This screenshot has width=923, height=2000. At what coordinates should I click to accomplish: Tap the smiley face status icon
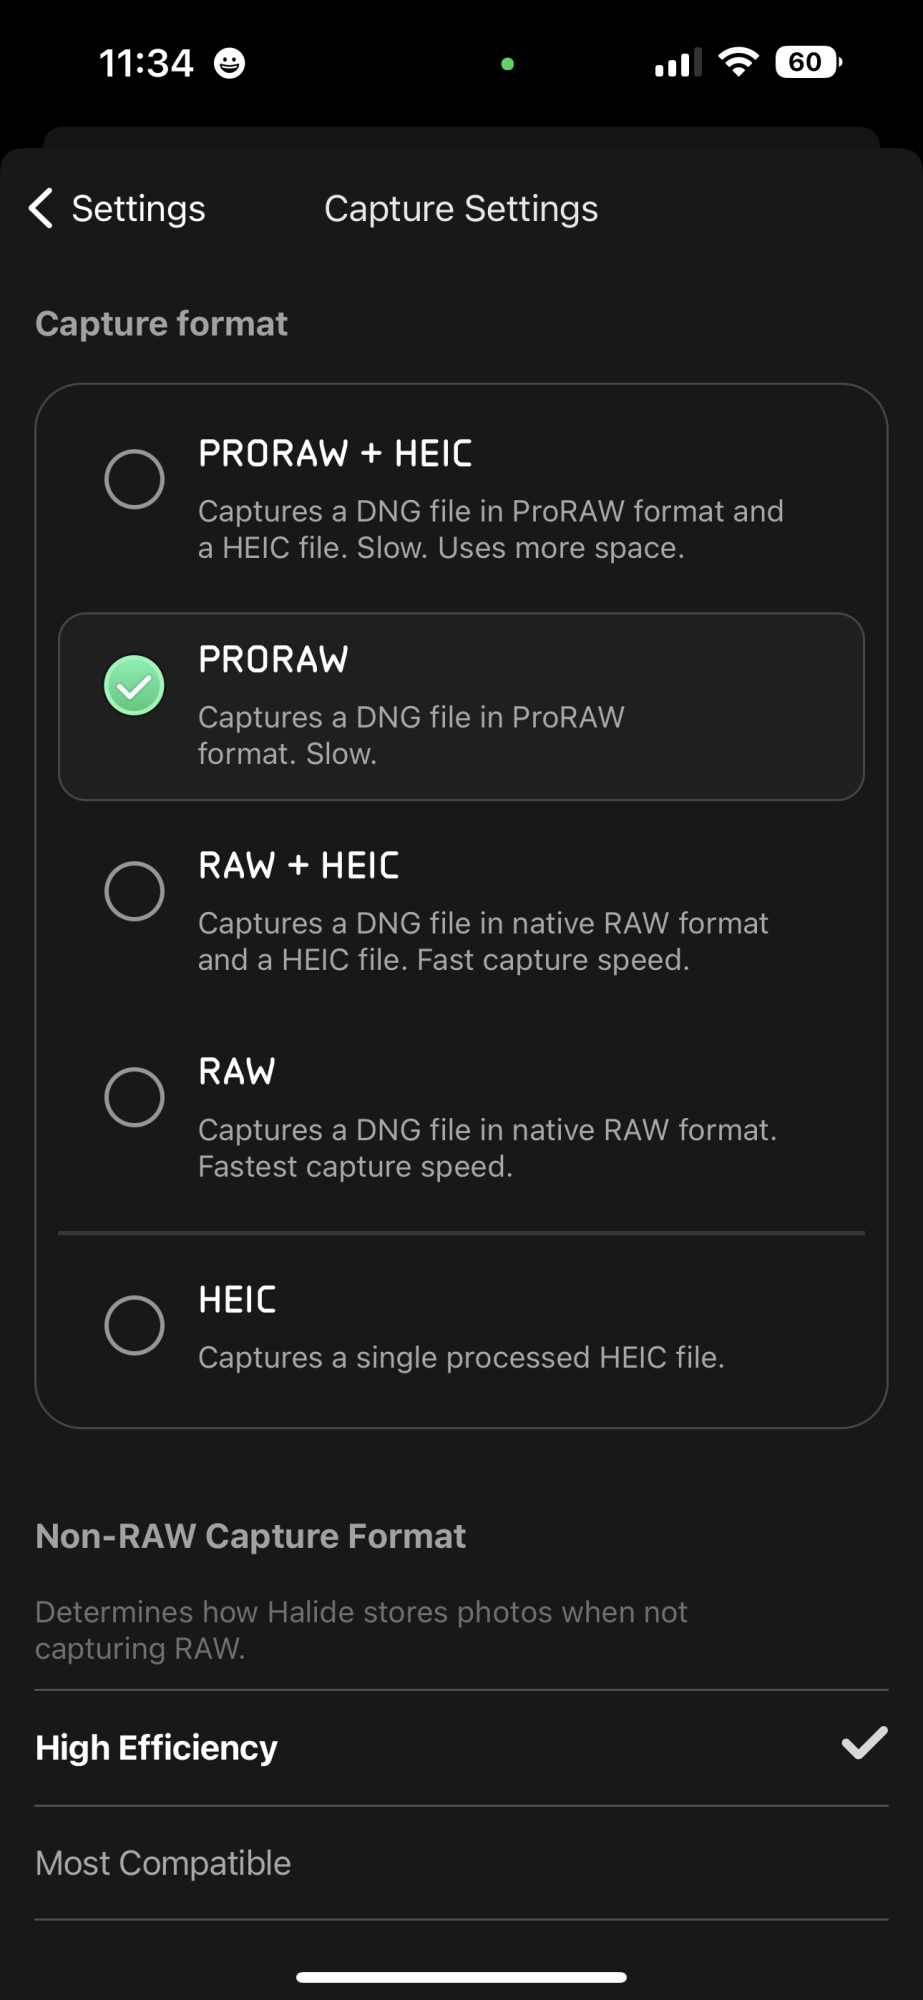pyautogui.click(x=230, y=63)
